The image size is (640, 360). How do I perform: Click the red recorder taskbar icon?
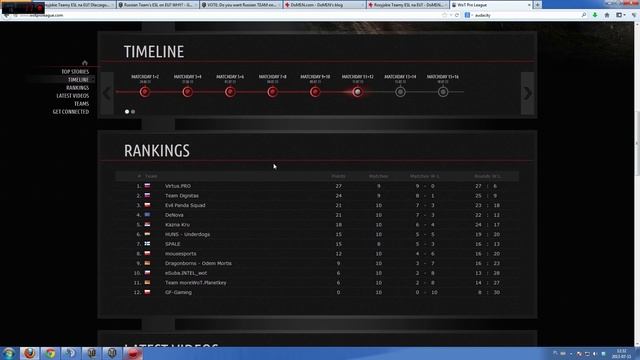pyautogui.click(x=133, y=353)
